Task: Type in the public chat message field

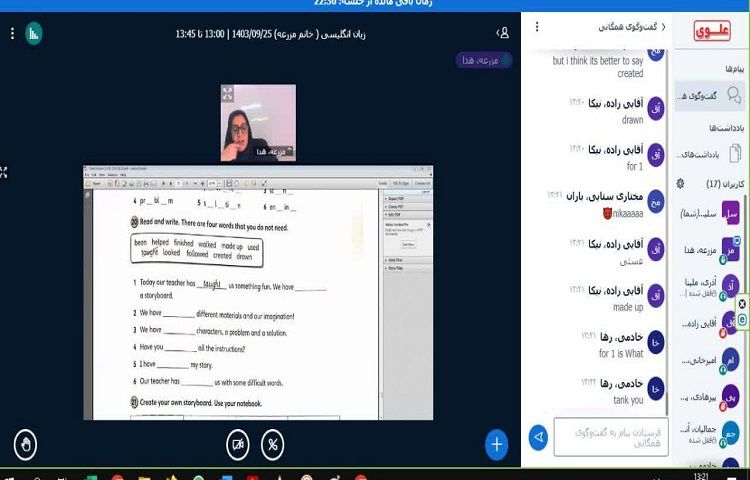Action: (x=611, y=437)
